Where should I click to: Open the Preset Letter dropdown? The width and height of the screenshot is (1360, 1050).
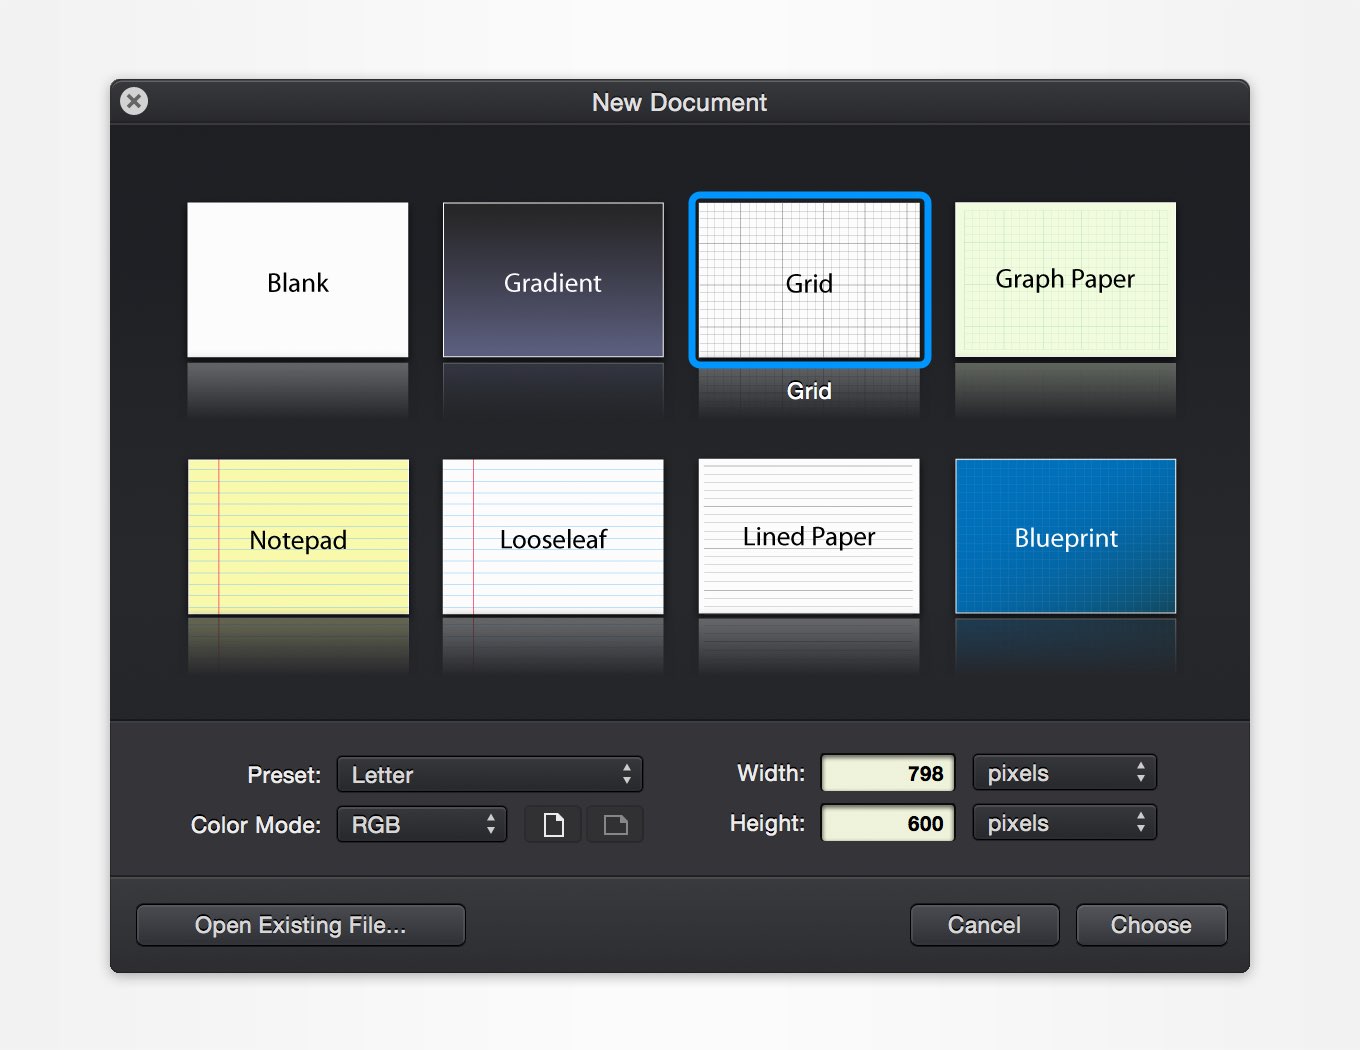(x=490, y=775)
